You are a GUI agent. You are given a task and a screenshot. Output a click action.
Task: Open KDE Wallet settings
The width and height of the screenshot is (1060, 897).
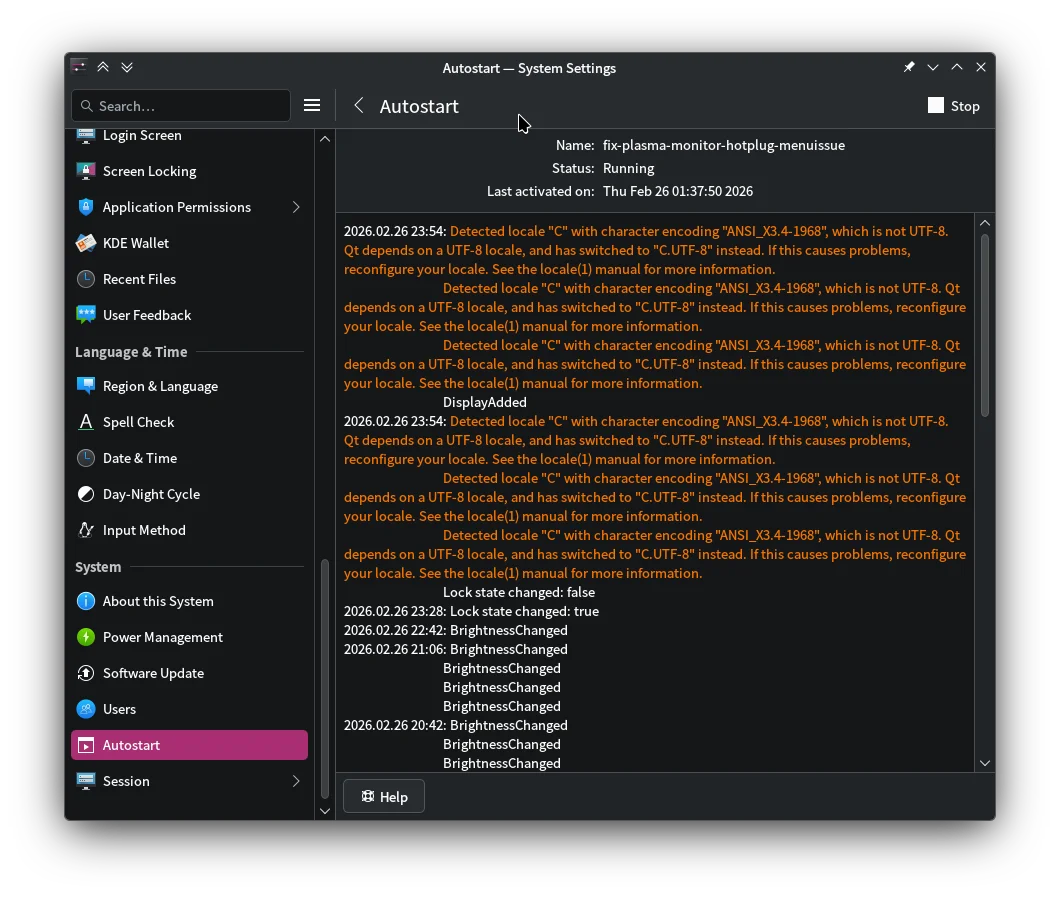tap(135, 243)
